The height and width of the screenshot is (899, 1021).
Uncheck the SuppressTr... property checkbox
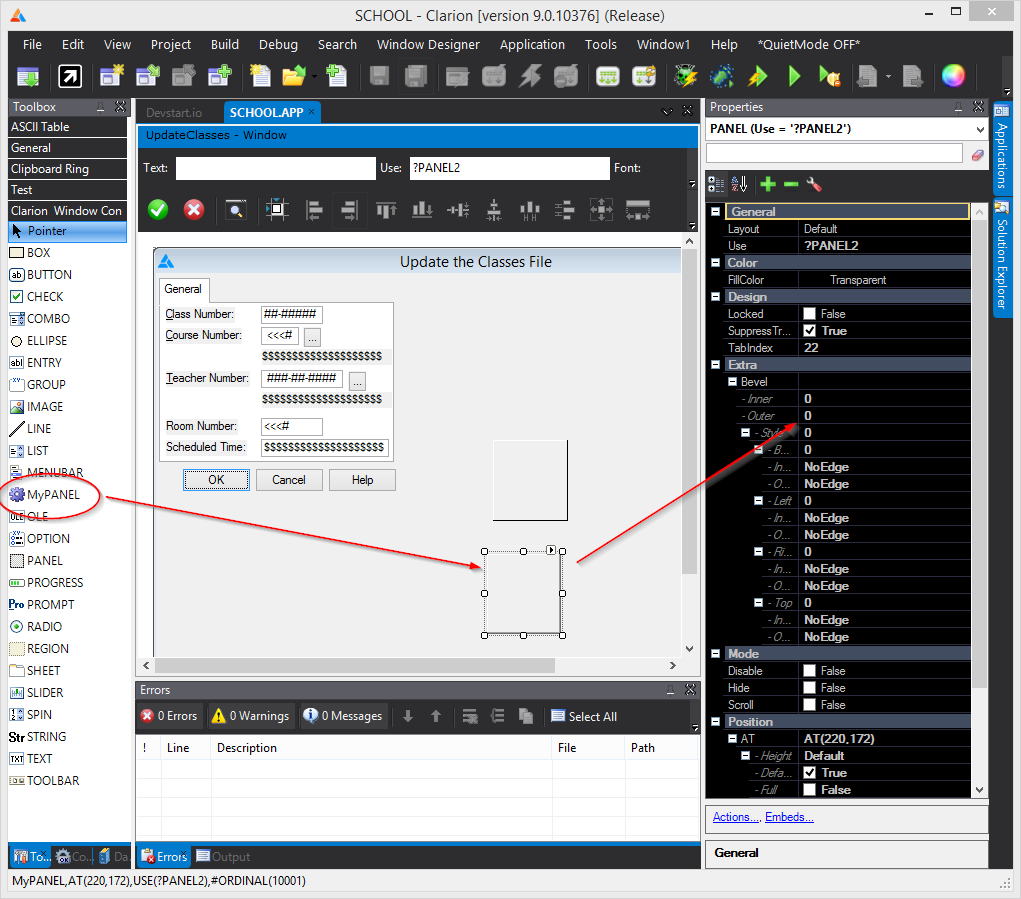(810, 331)
